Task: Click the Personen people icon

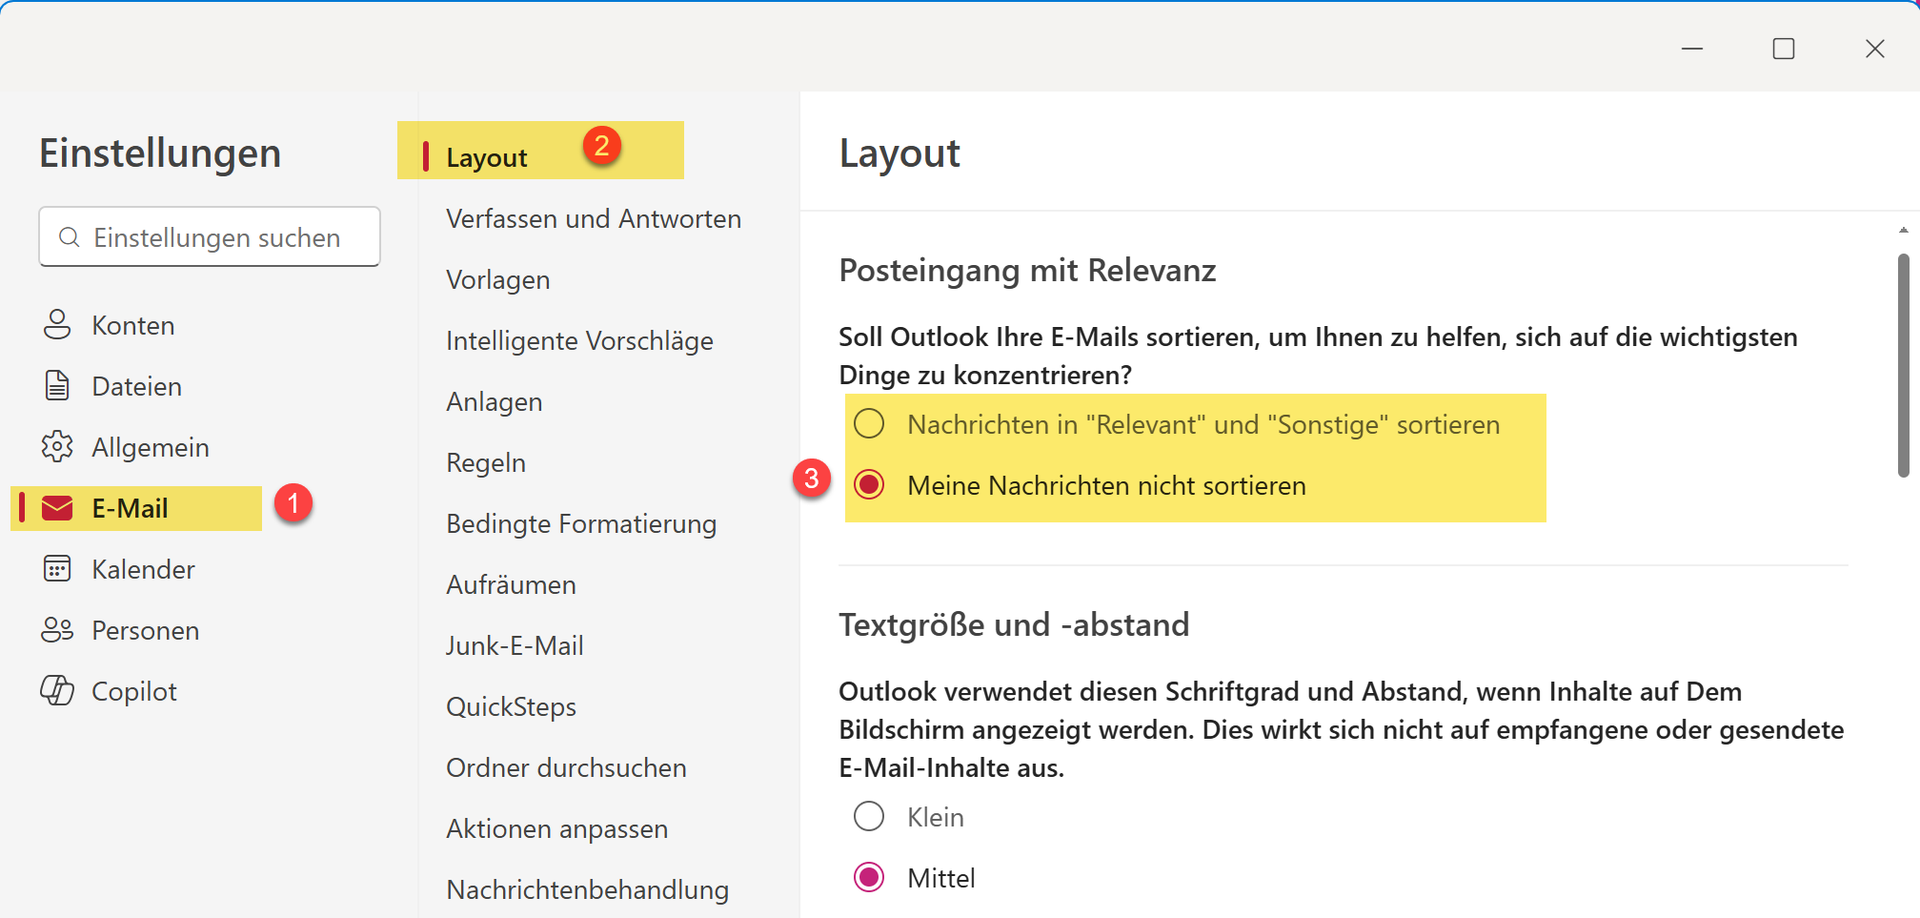Action: click(x=57, y=629)
